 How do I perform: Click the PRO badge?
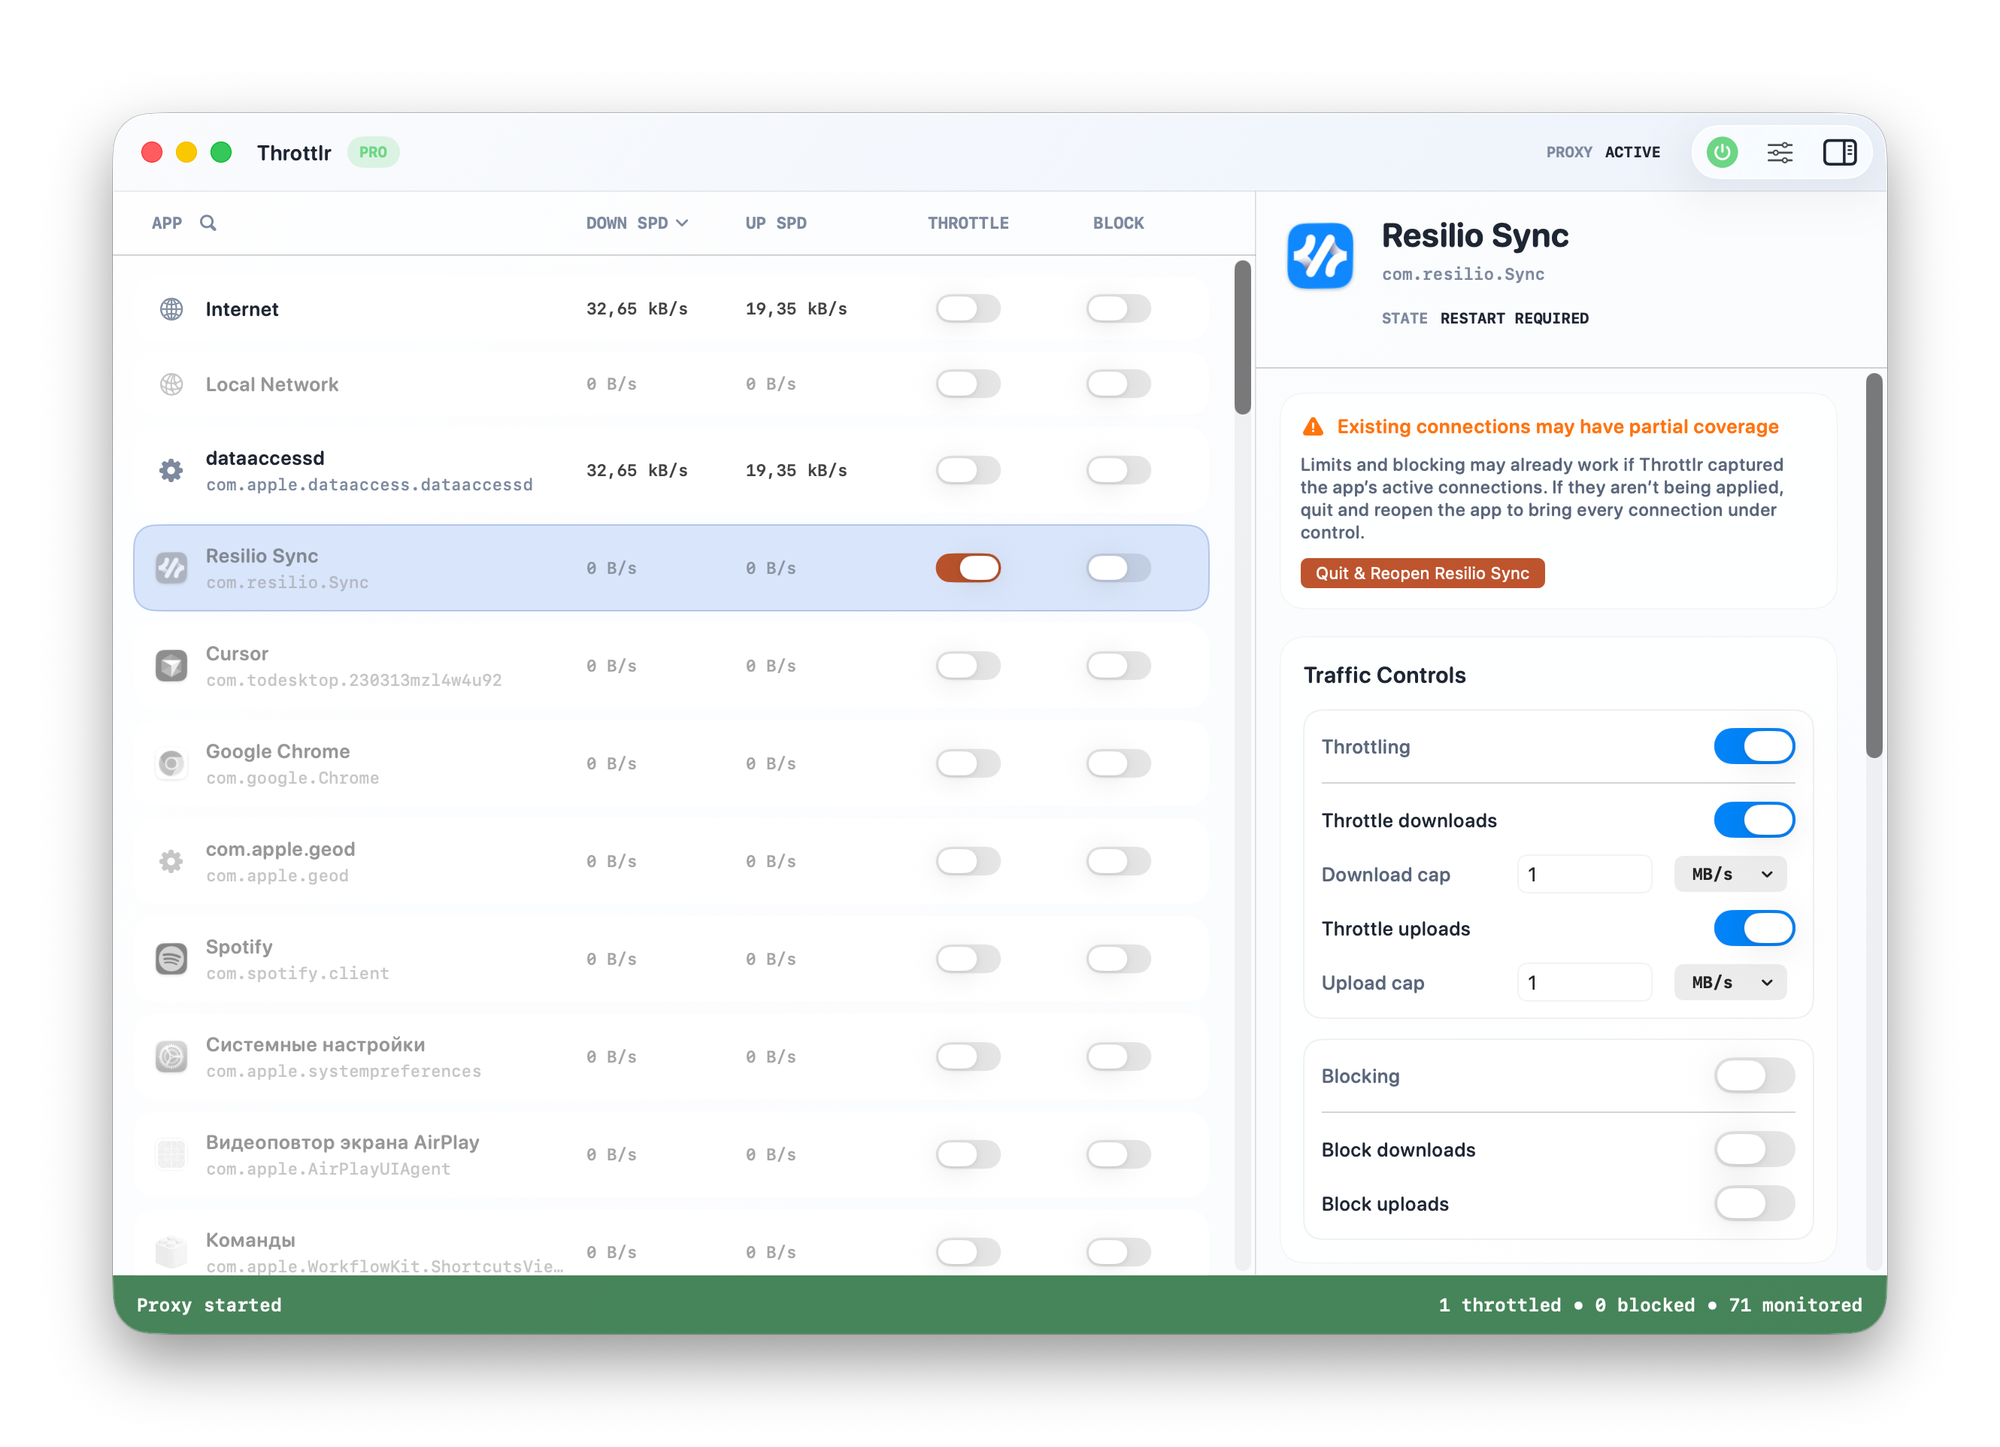373,152
